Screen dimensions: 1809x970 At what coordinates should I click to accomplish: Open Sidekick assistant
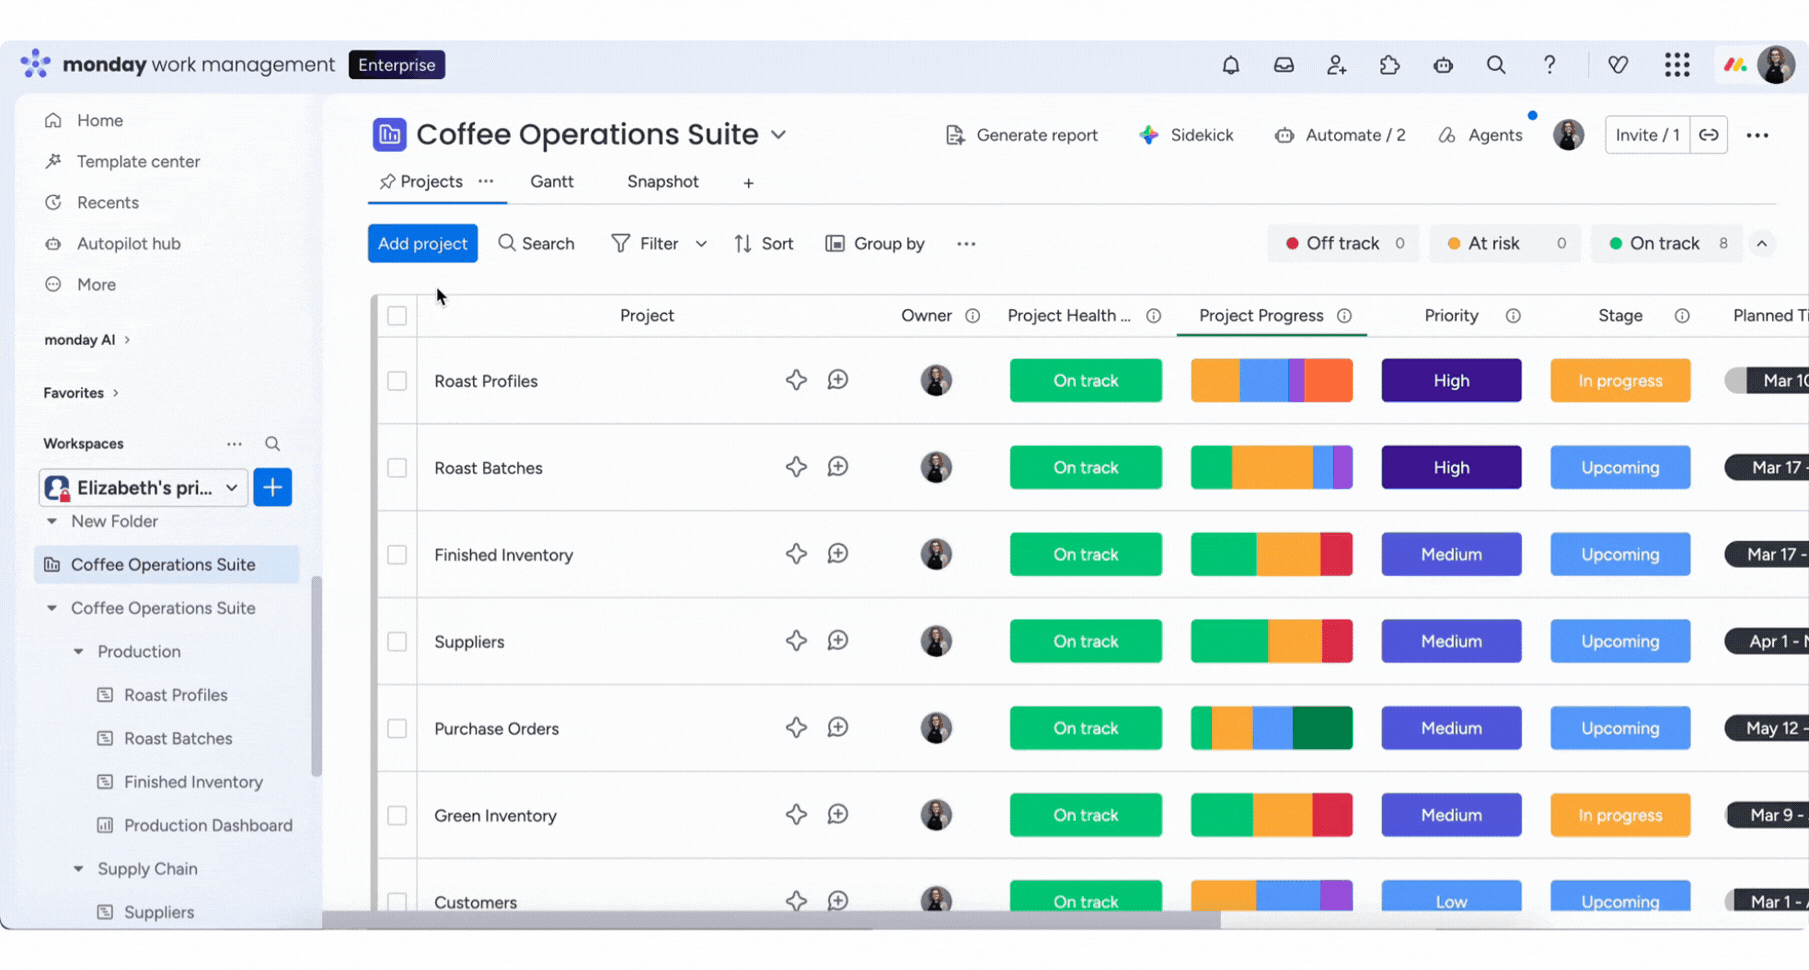[1186, 135]
